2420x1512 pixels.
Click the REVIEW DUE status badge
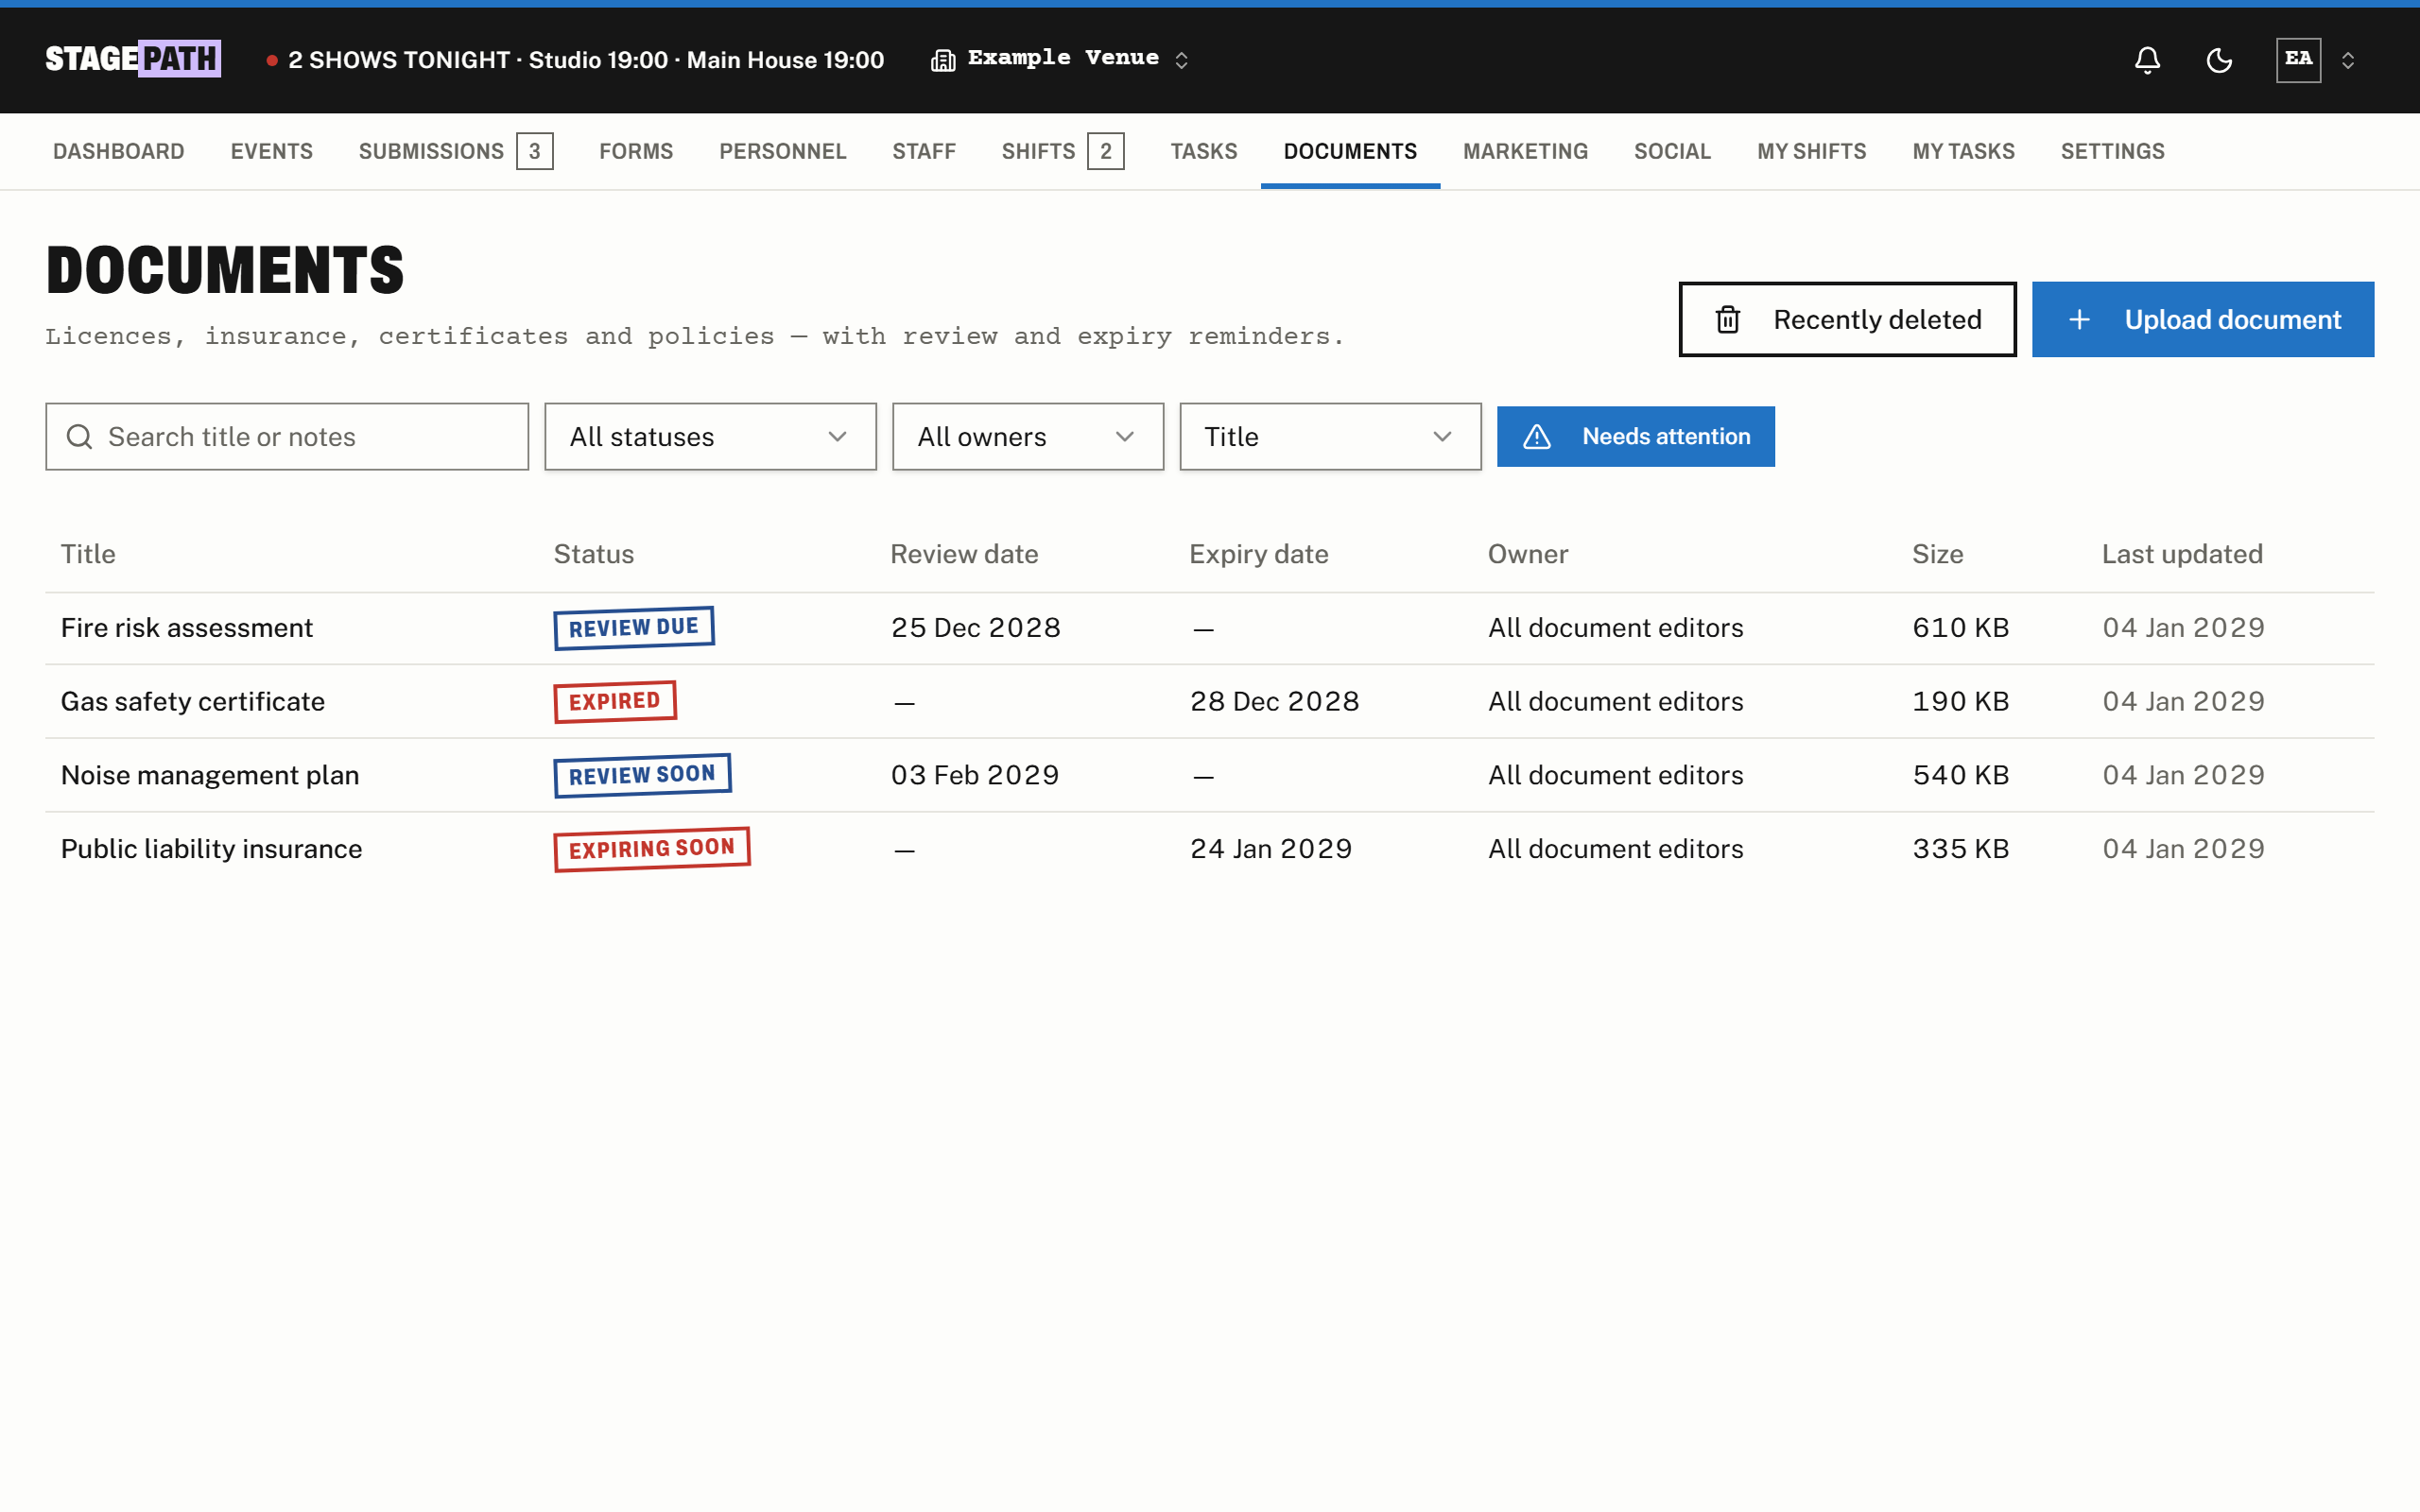tap(634, 628)
